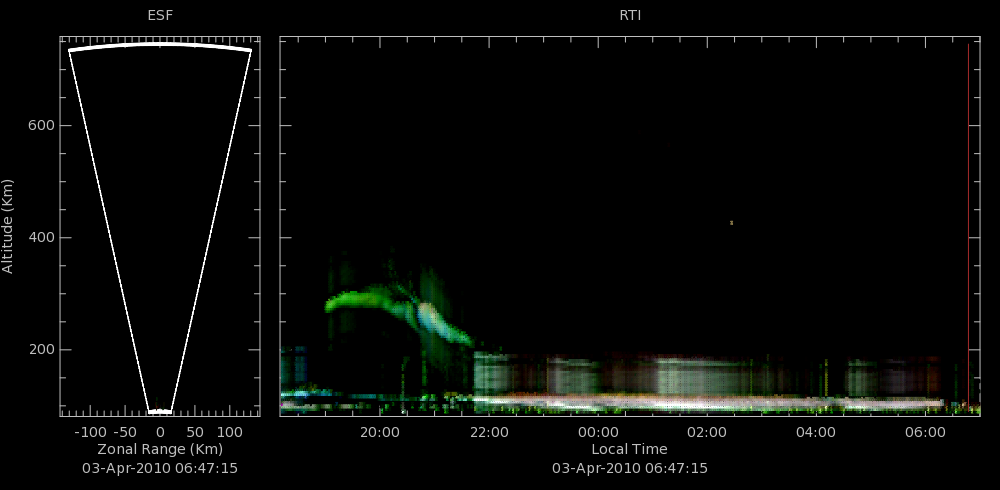The image size is (1000, 490).
Task: Click the Local Time axis label
Action: pos(629,449)
